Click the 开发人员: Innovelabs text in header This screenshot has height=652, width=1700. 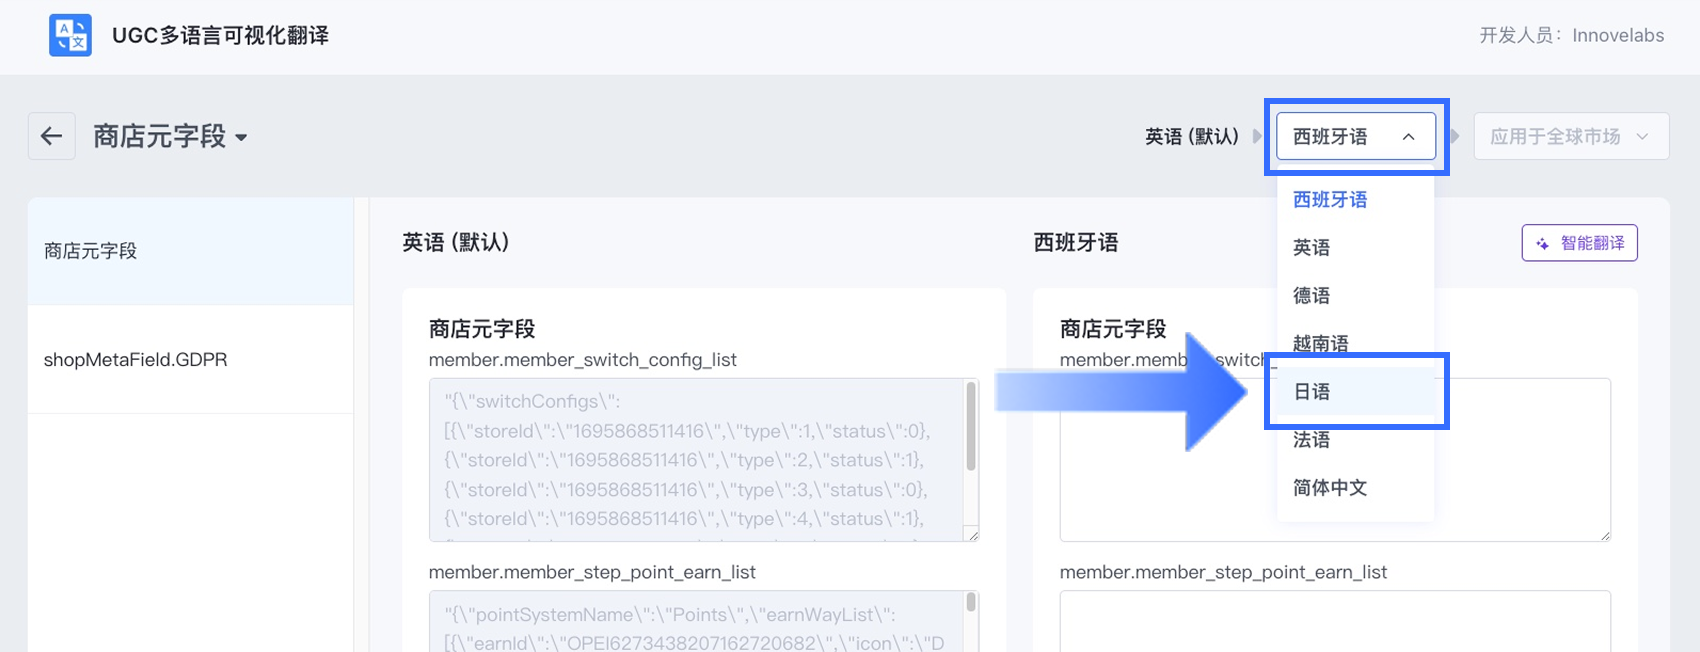pos(1572,35)
